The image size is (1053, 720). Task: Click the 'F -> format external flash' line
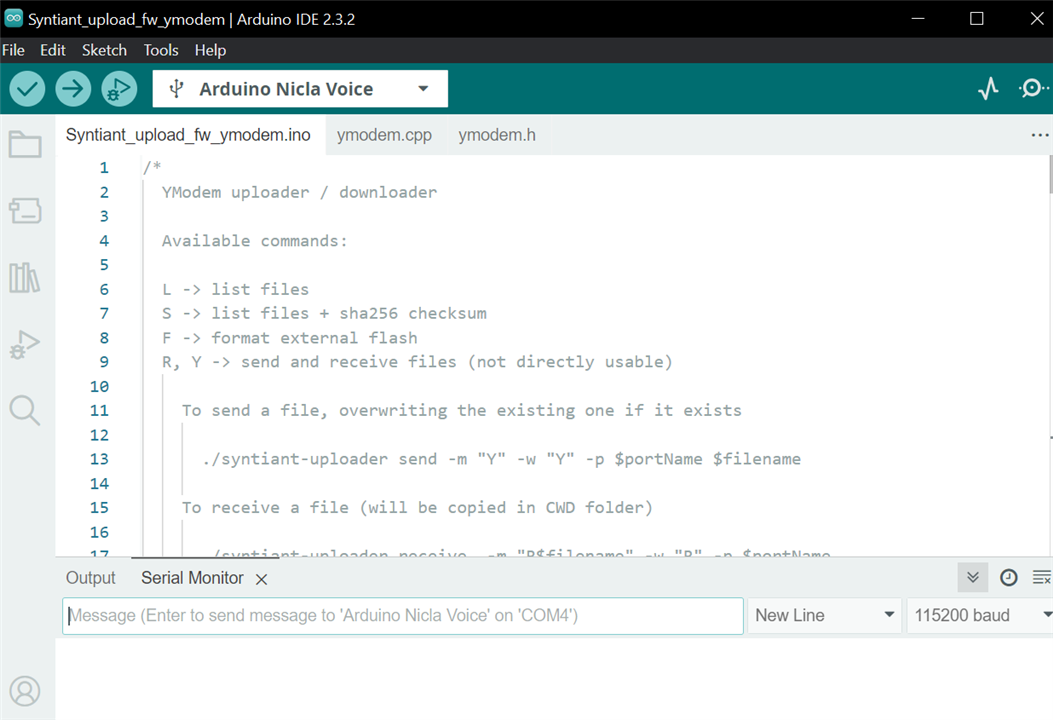coord(289,338)
